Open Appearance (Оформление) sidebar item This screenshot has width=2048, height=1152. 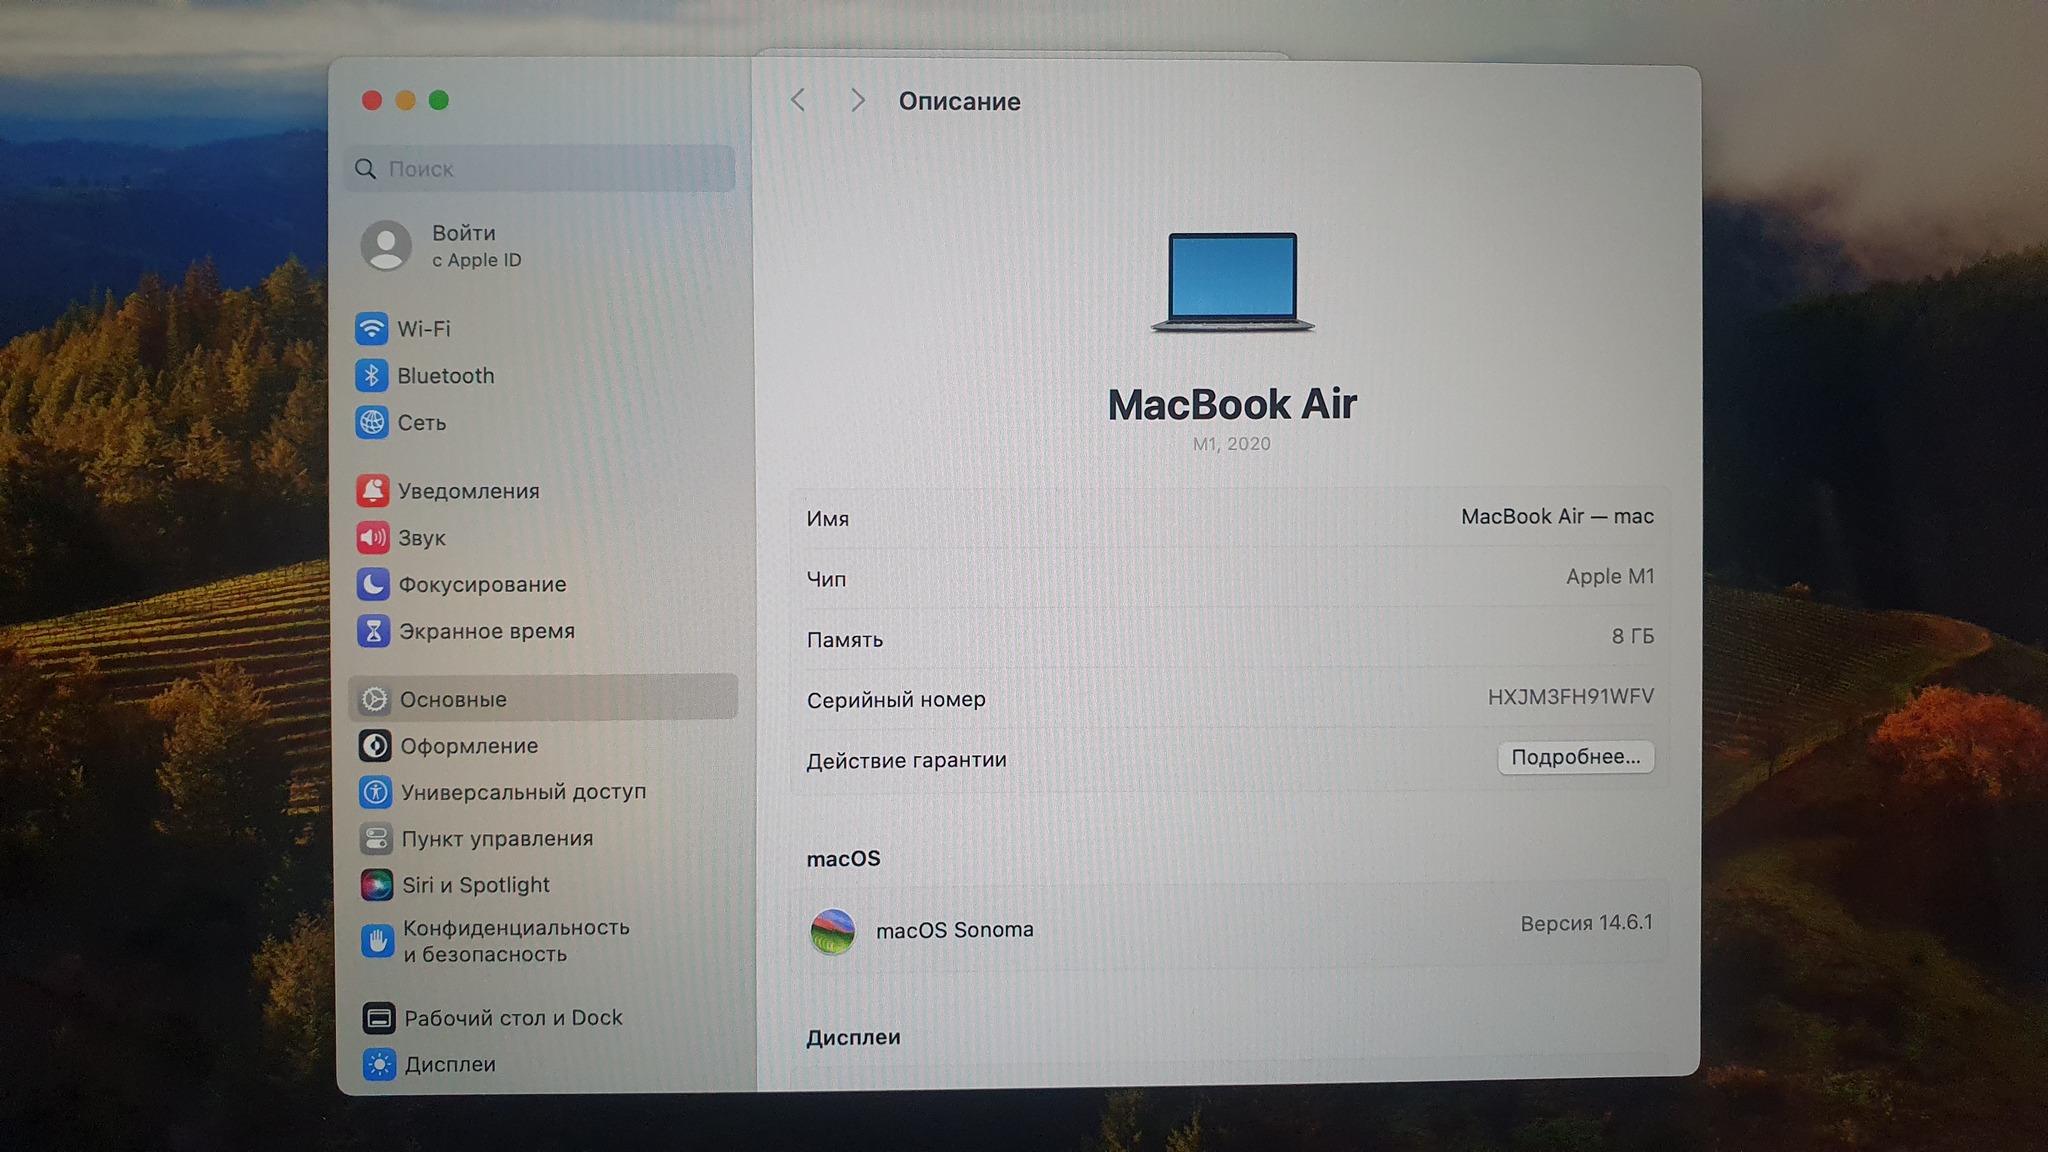[x=468, y=745]
